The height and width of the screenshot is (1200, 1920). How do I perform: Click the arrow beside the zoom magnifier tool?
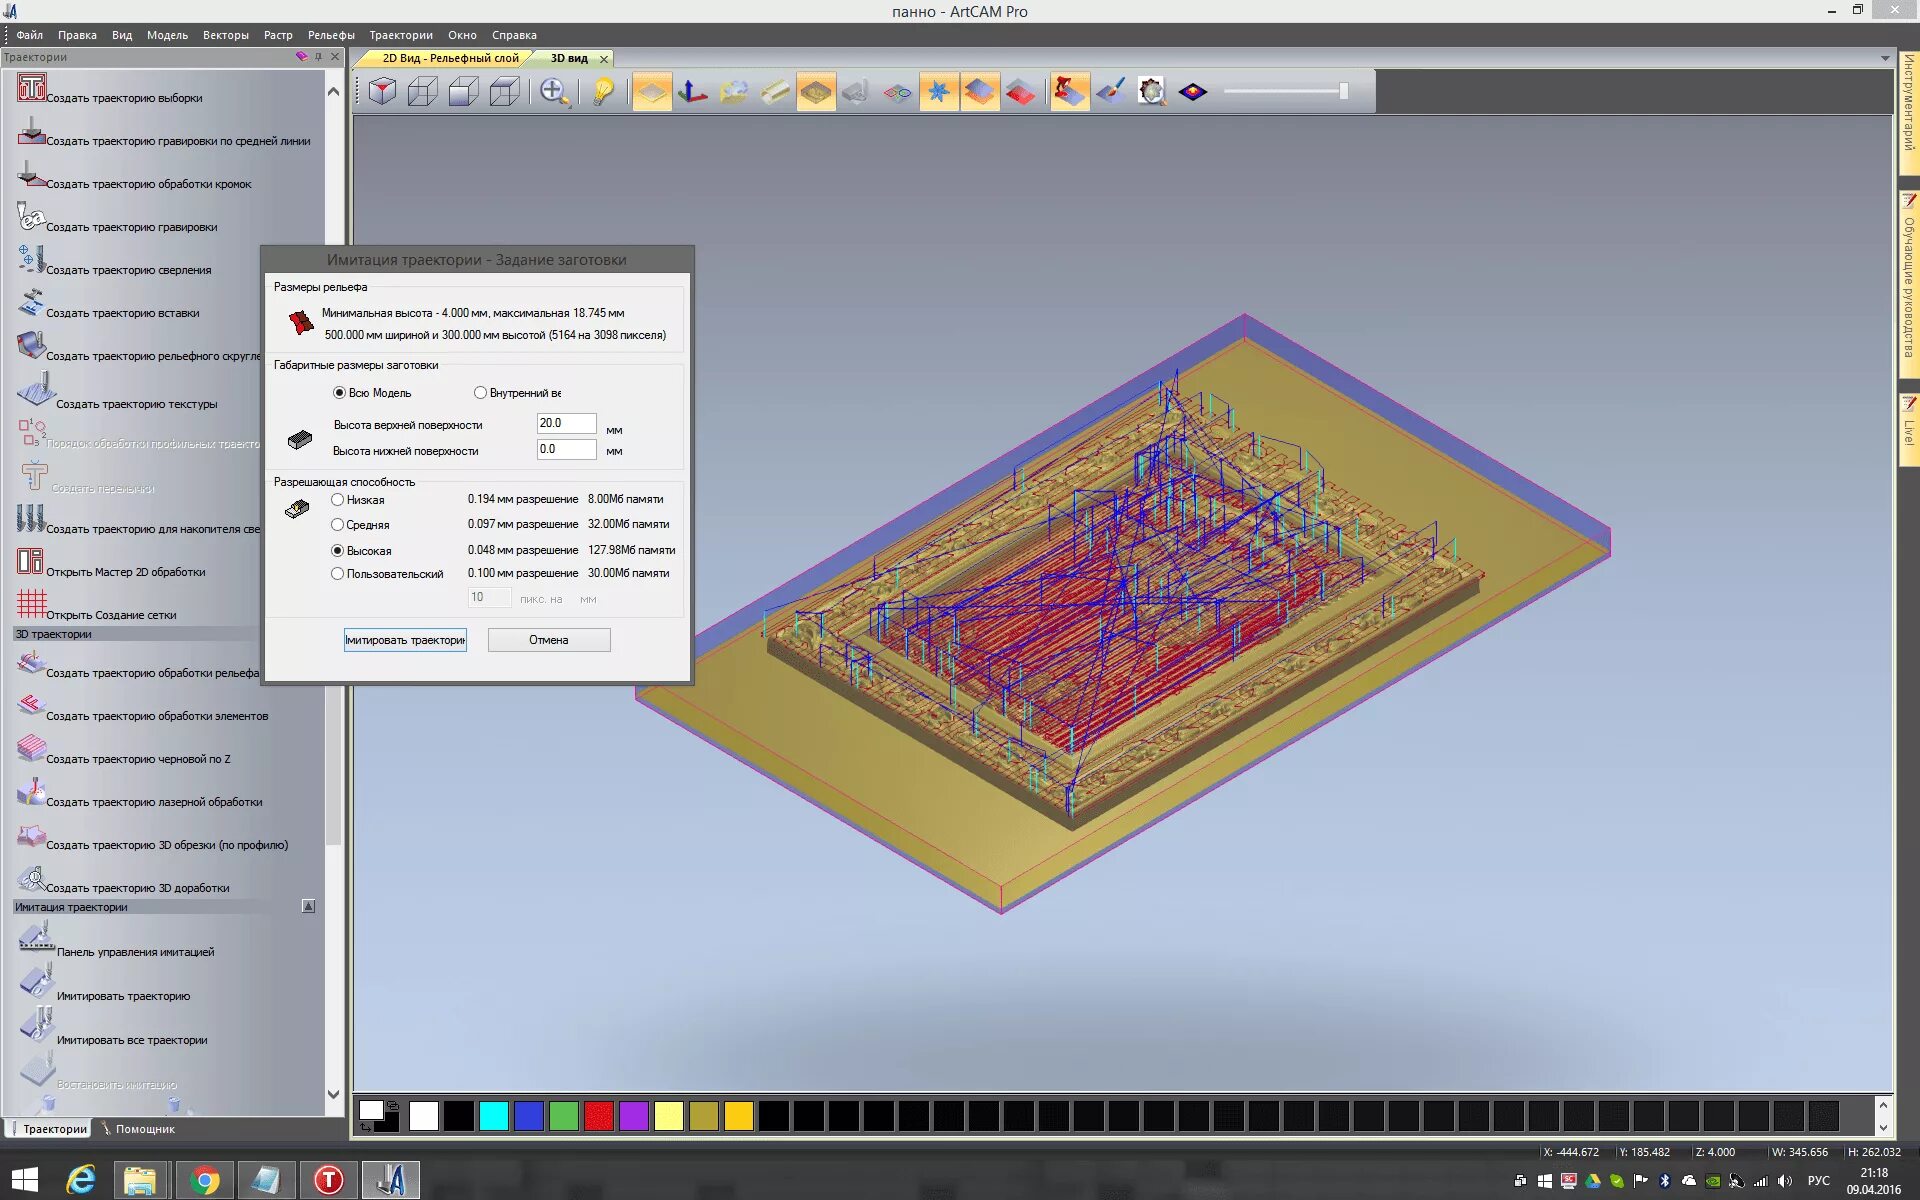(571, 106)
